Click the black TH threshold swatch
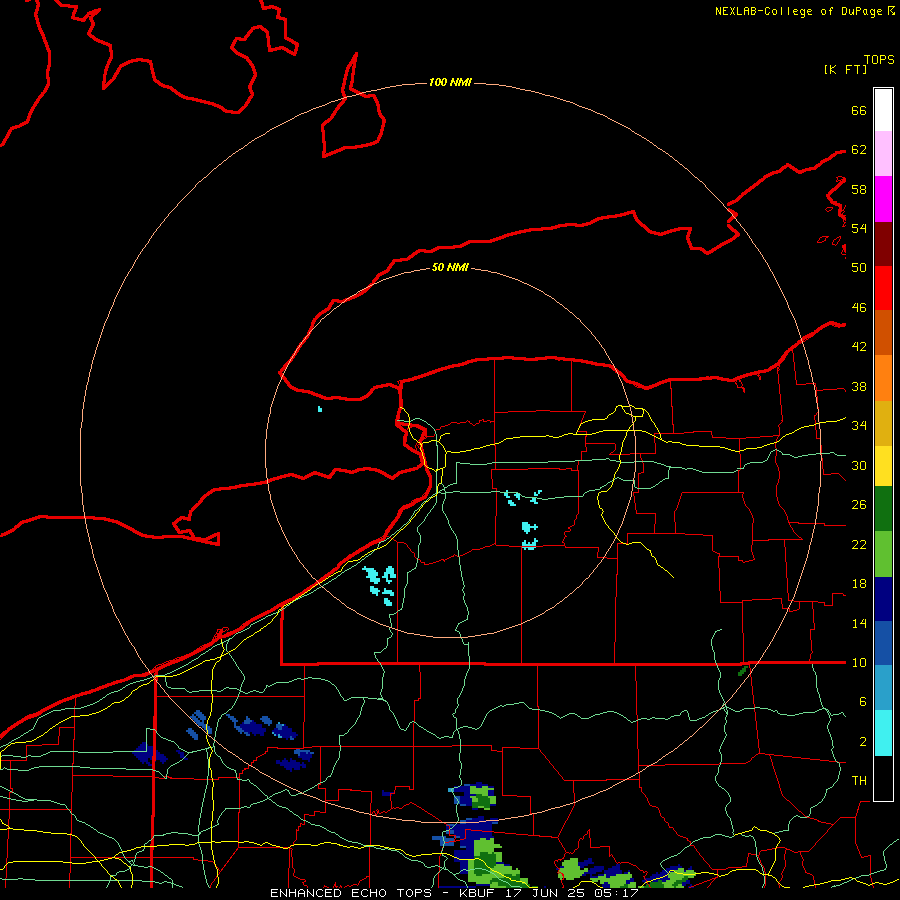The height and width of the screenshot is (900, 900). coord(883,778)
